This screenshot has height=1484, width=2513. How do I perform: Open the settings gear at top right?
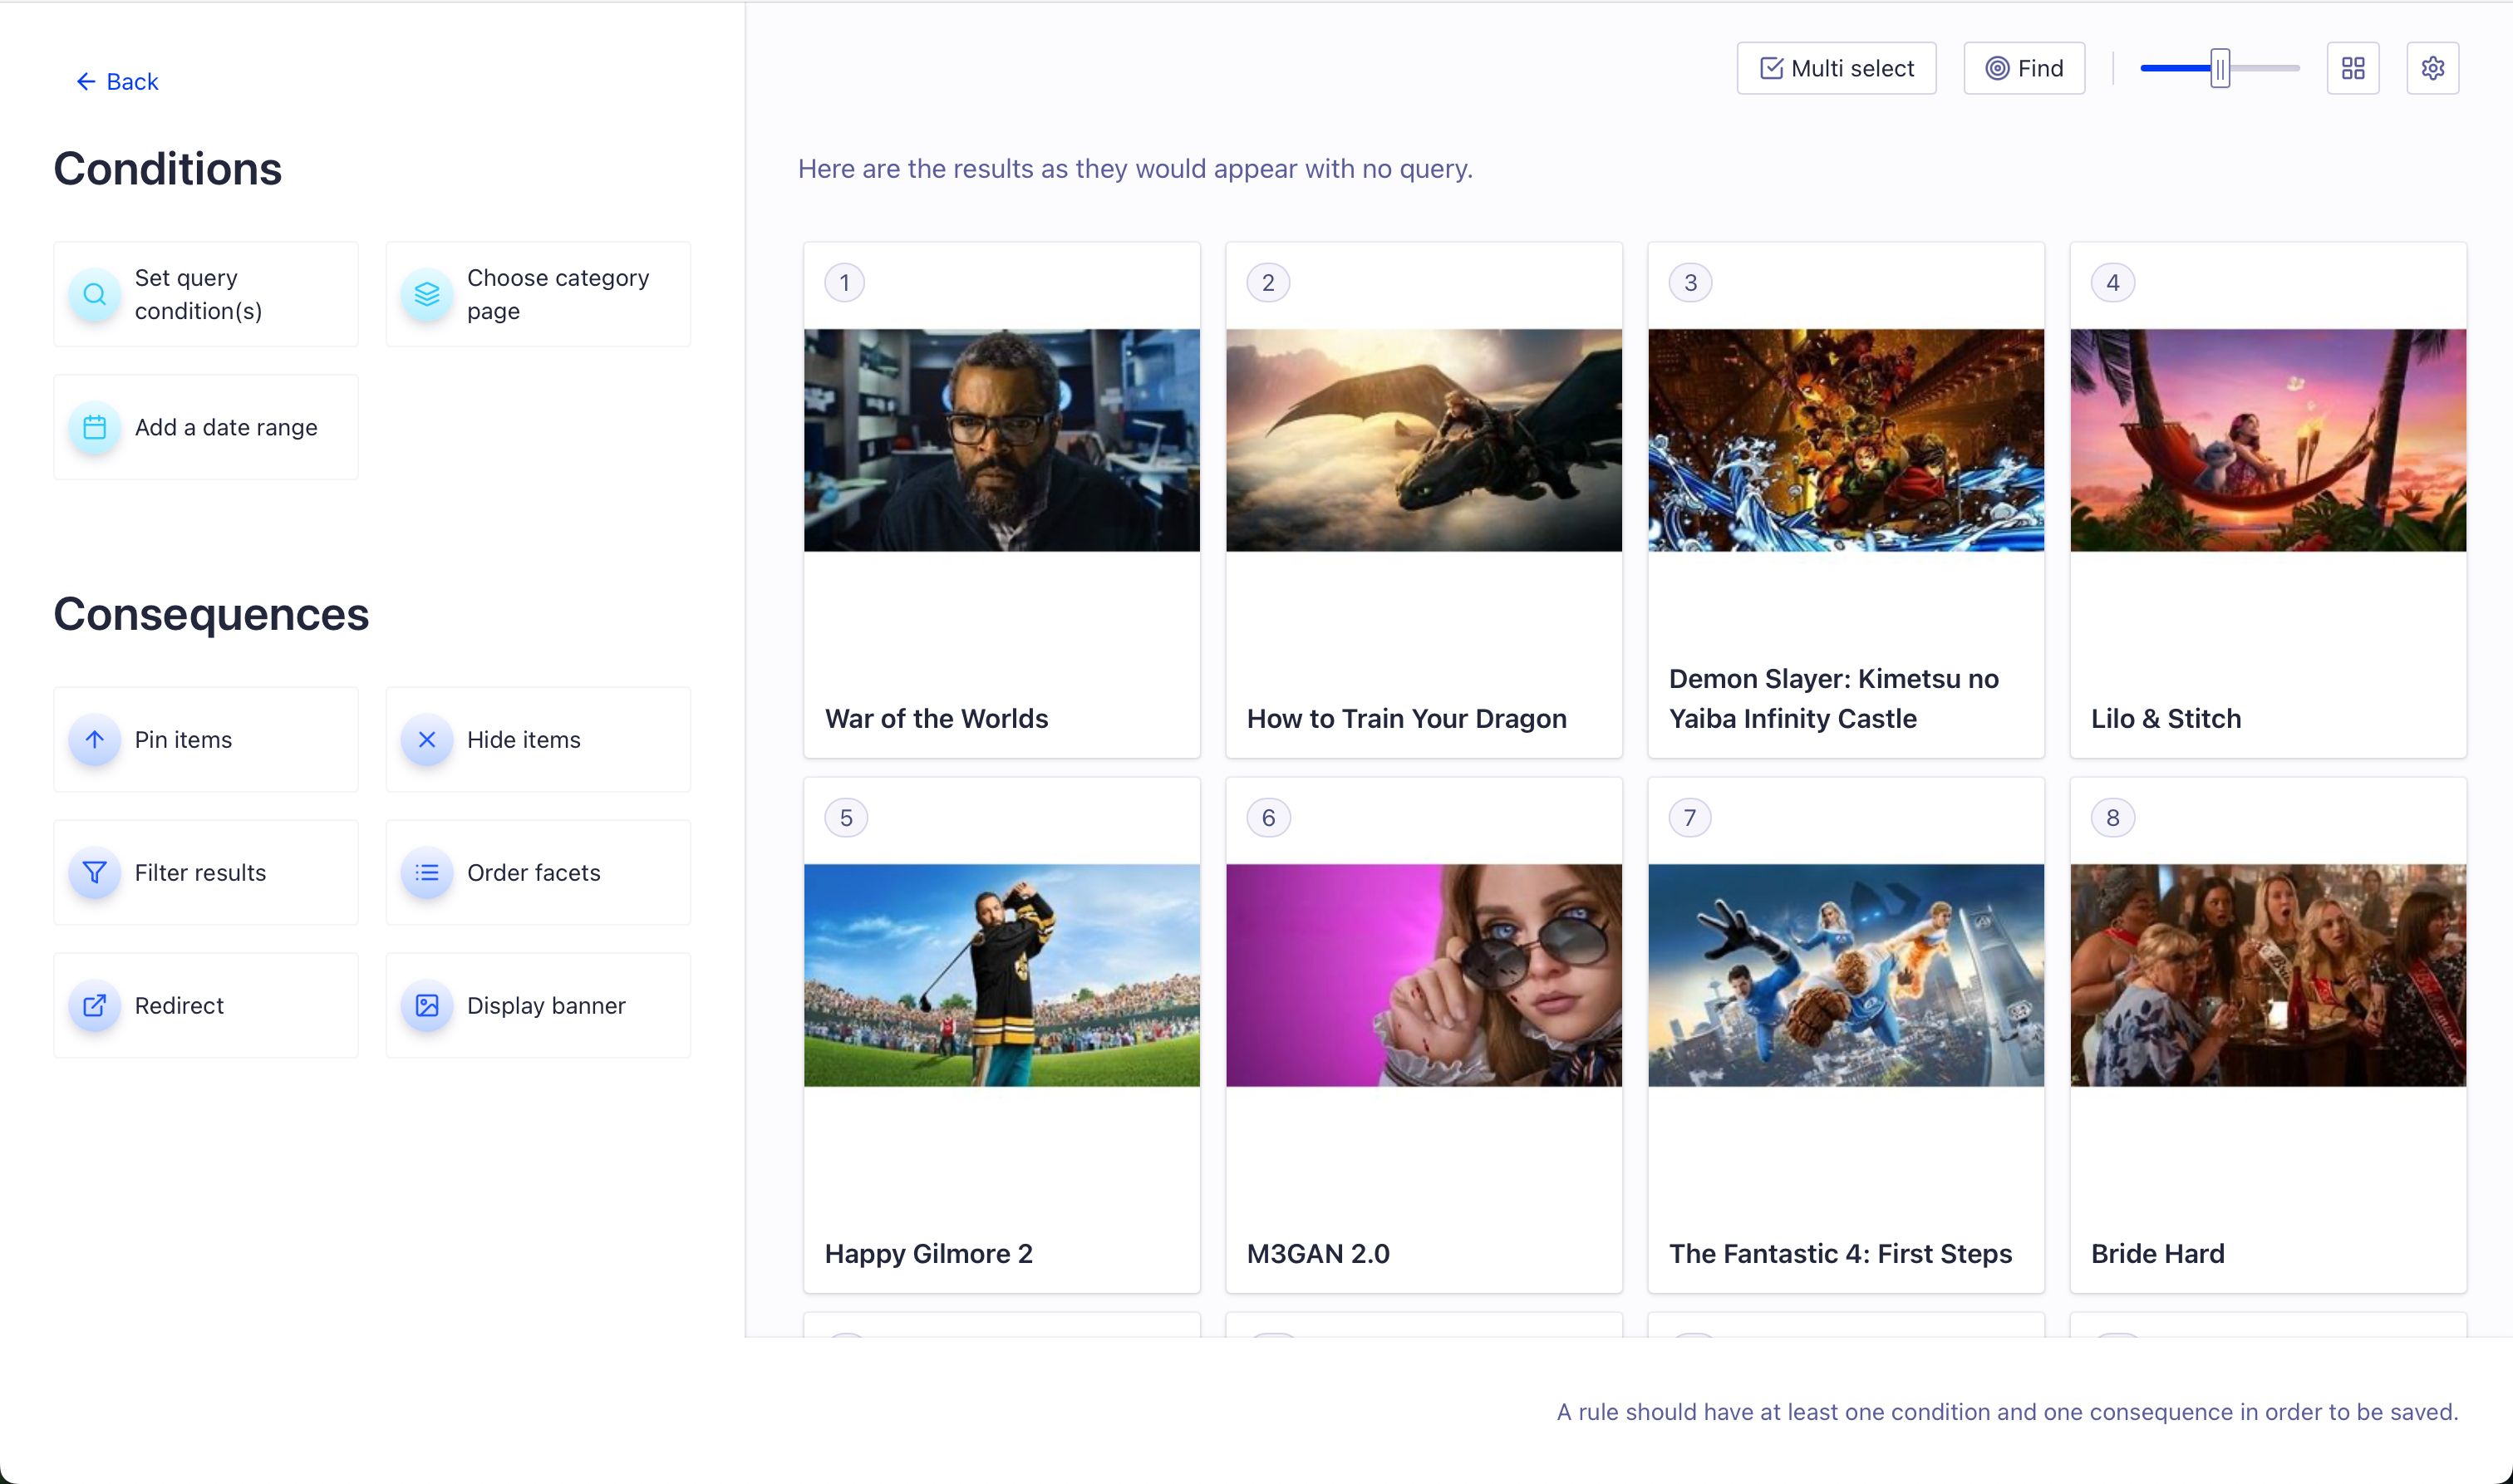(2432, 68)
